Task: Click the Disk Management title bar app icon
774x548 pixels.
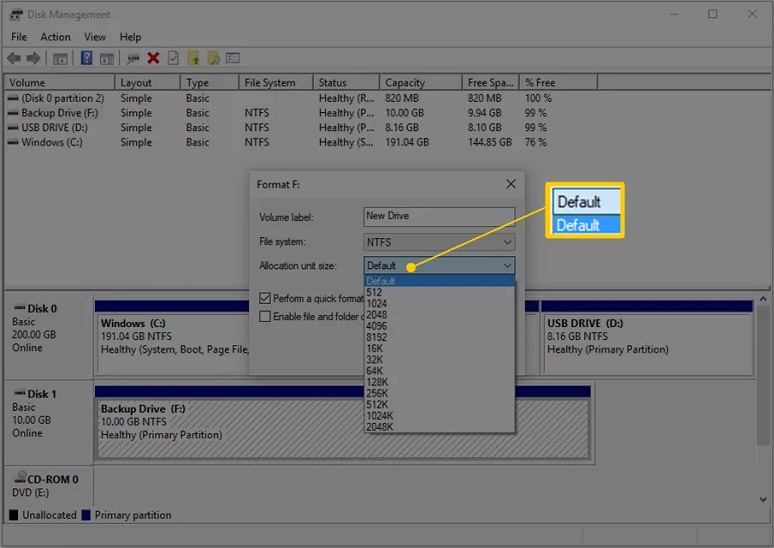Action: (16, 14)
